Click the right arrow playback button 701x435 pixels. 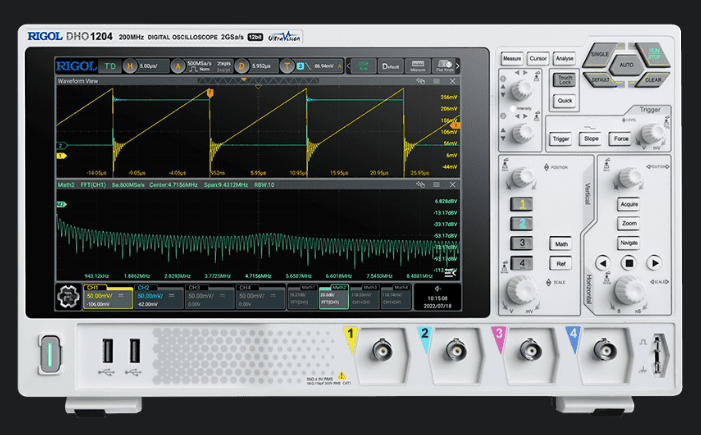655,263
